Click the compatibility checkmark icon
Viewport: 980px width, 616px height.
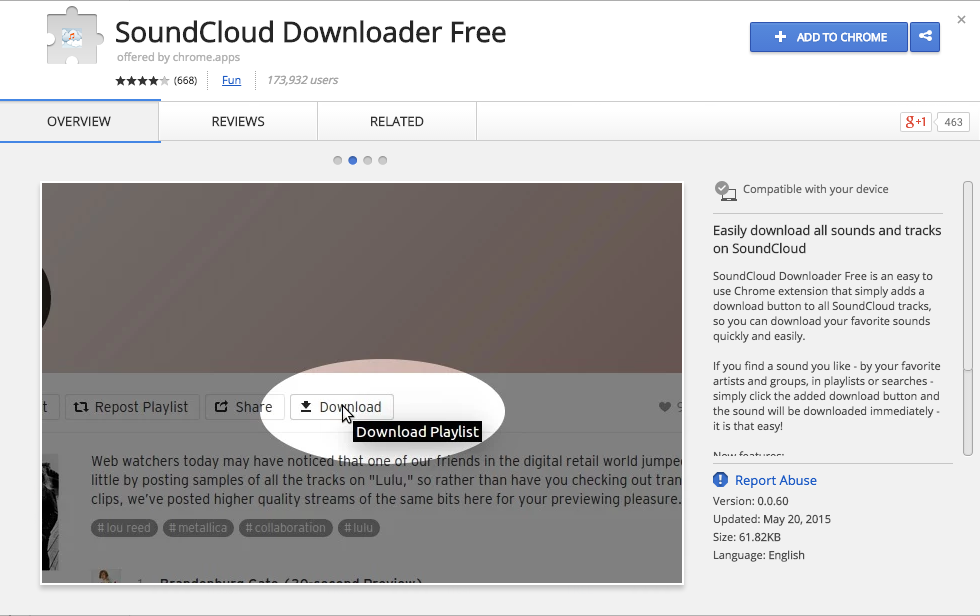pyautogui.click(x=725, y=189)
